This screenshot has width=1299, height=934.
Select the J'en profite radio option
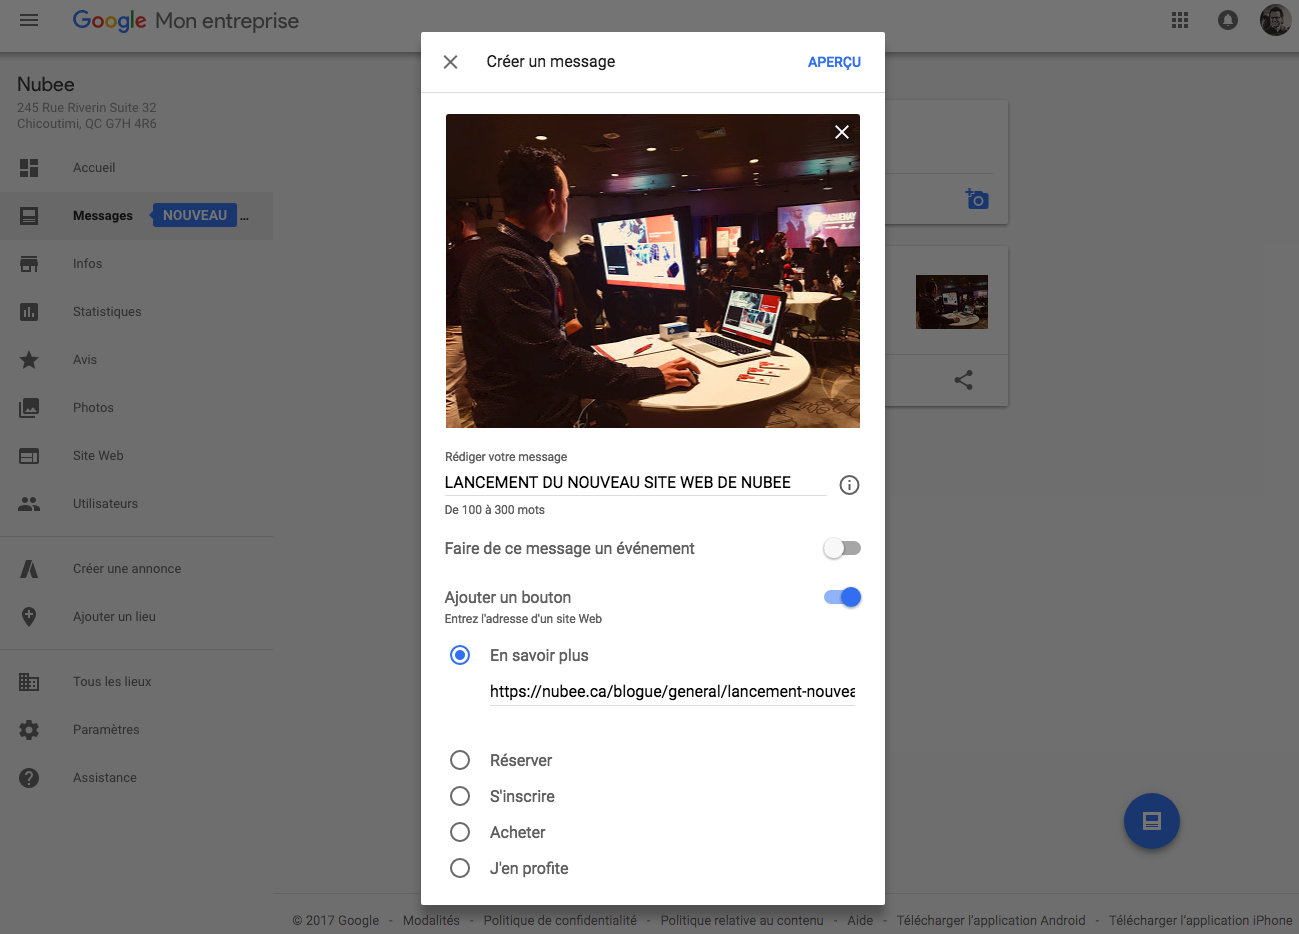(x=460, y=869)
